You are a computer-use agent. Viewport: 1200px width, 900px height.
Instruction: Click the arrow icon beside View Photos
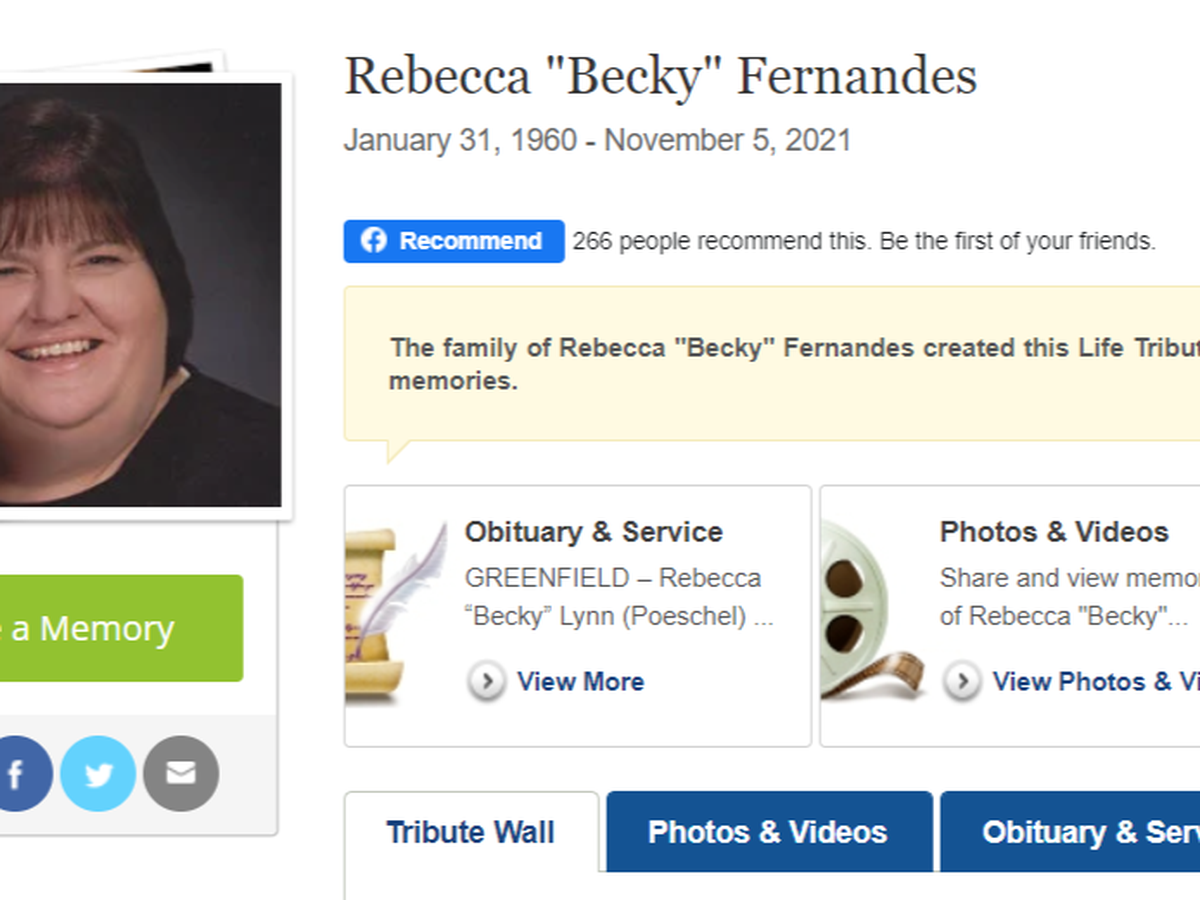[x=962, y=682]
